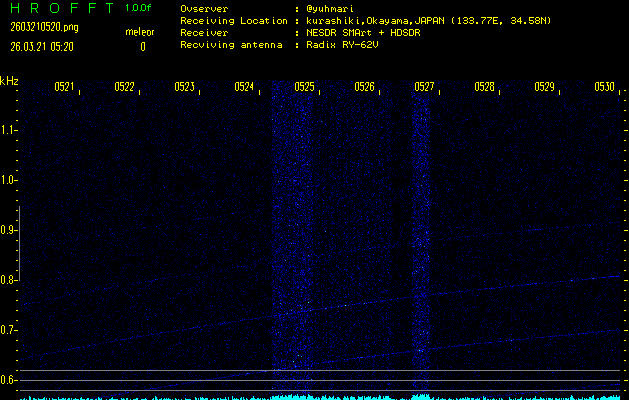
Task: Click the 0527 time marker
Action: (x=424, y=87)
